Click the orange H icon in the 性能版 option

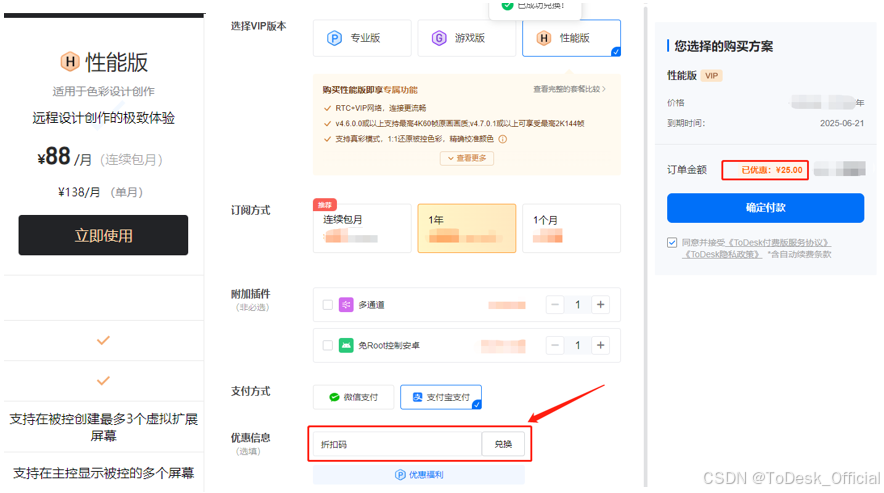click(543, 38)
